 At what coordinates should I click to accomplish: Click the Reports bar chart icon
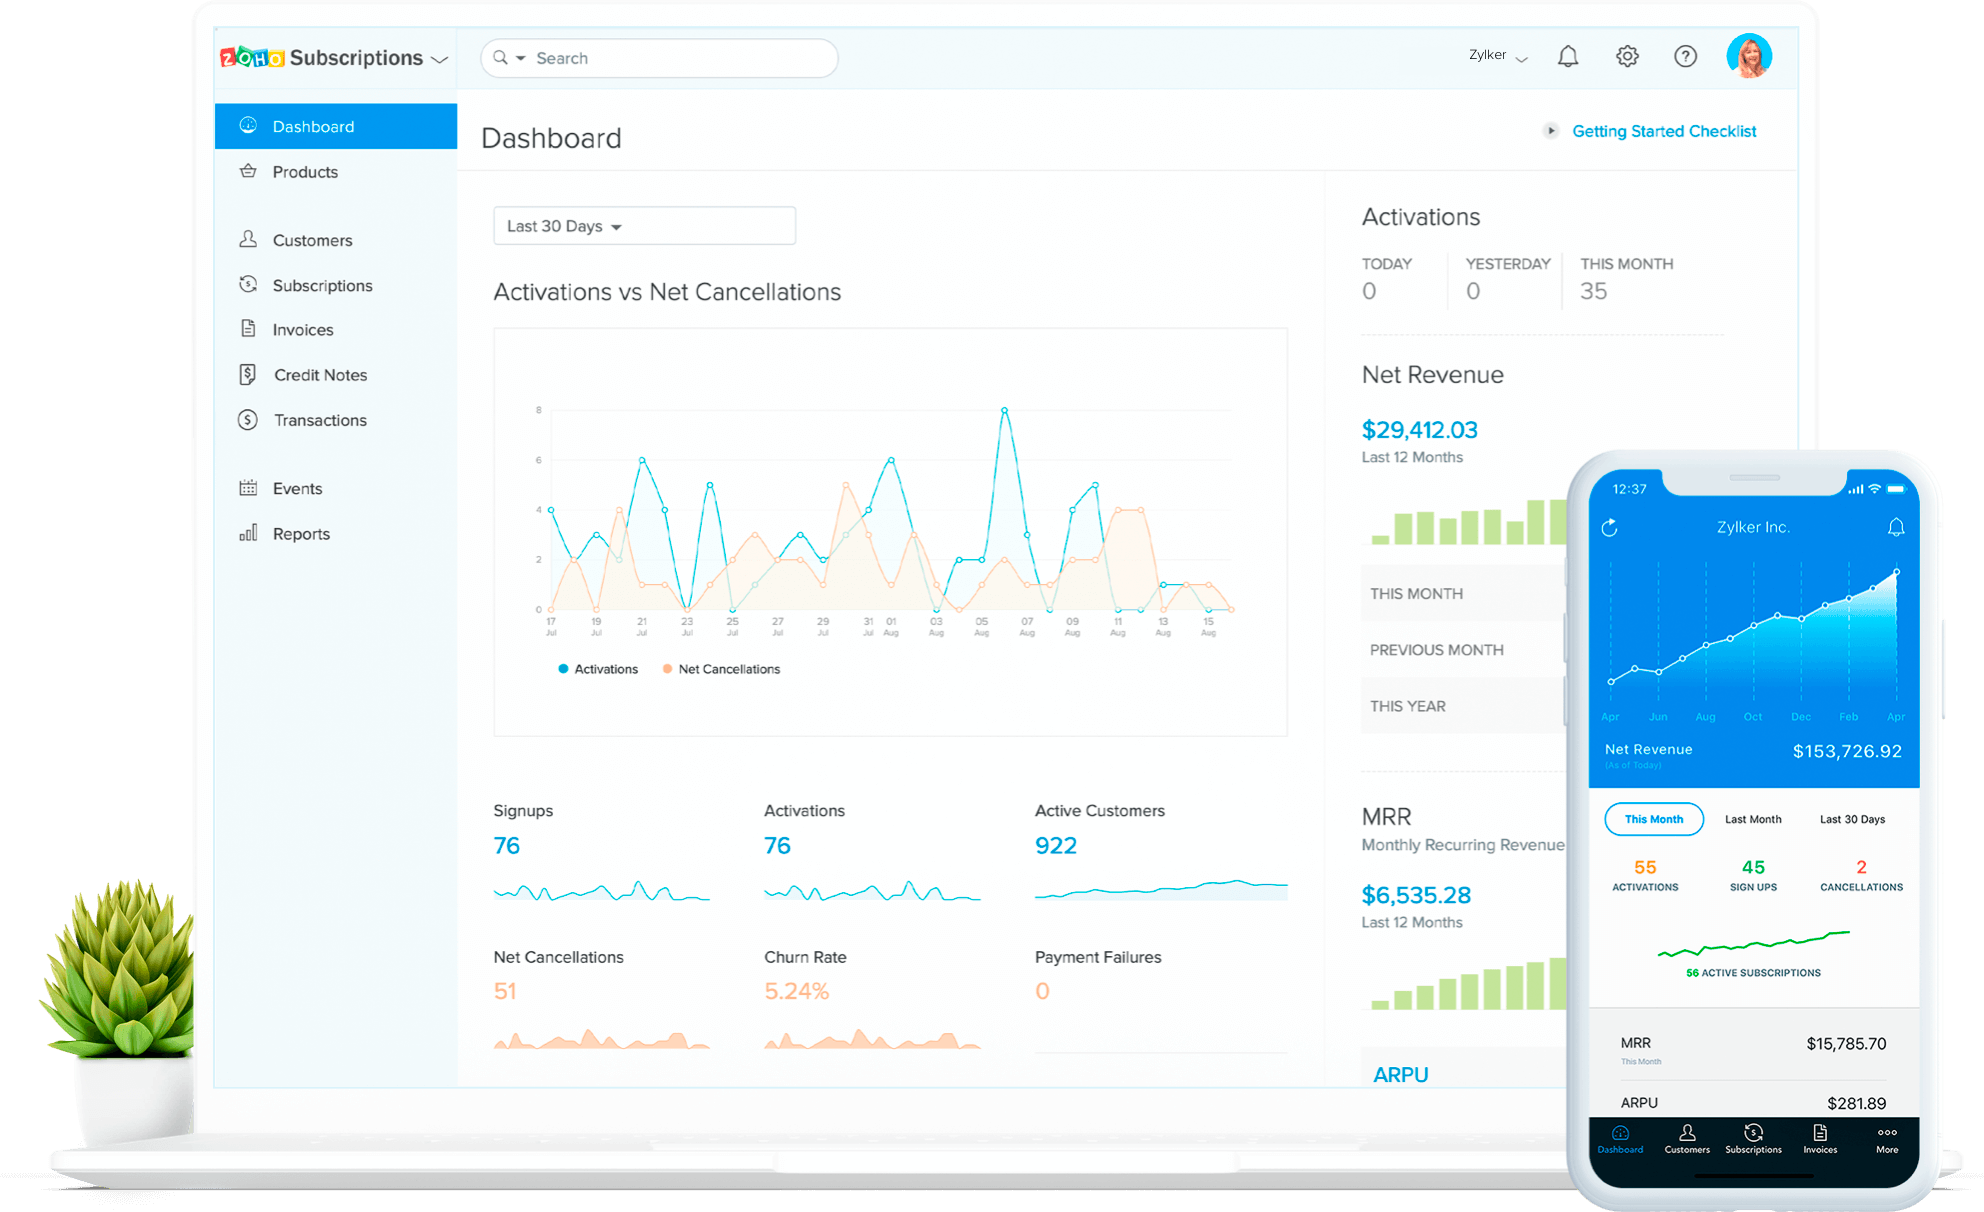(x=248, y=533)
